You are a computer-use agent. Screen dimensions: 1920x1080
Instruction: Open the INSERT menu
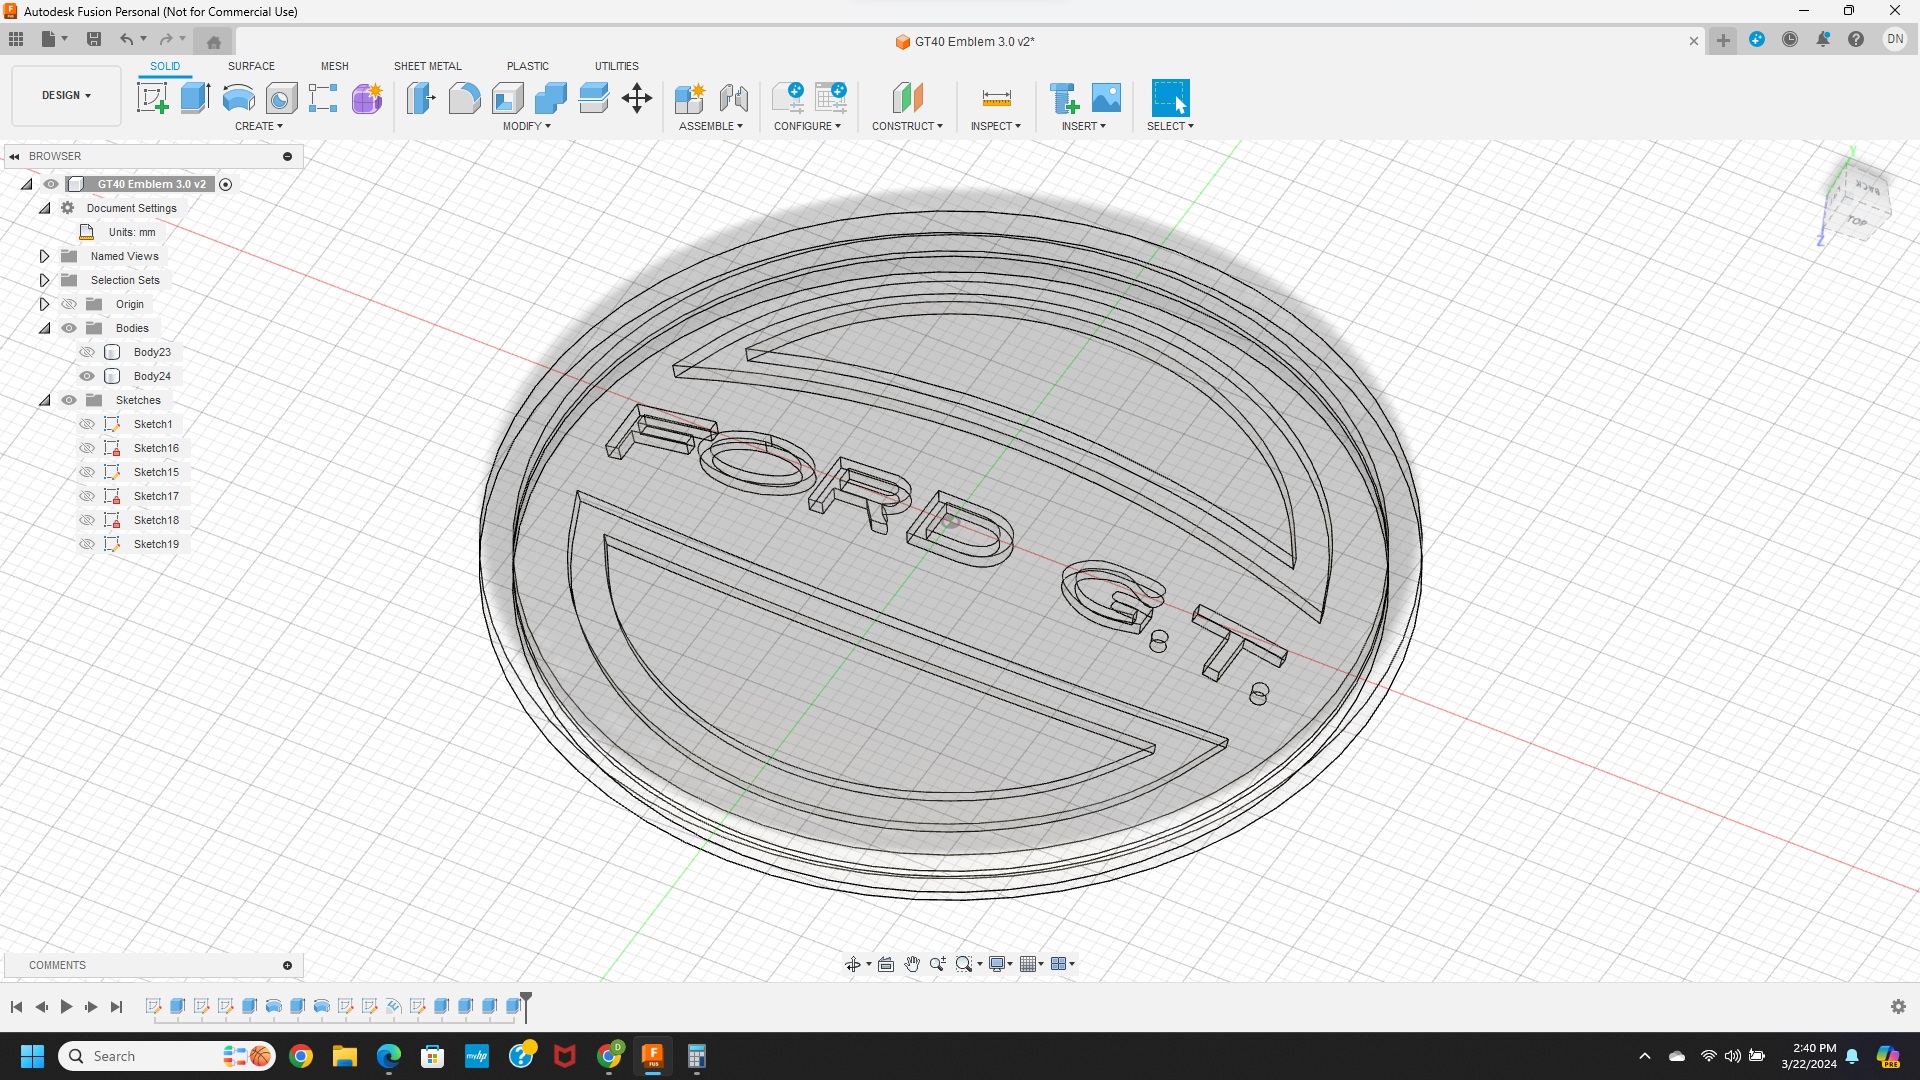point(1084,126)
